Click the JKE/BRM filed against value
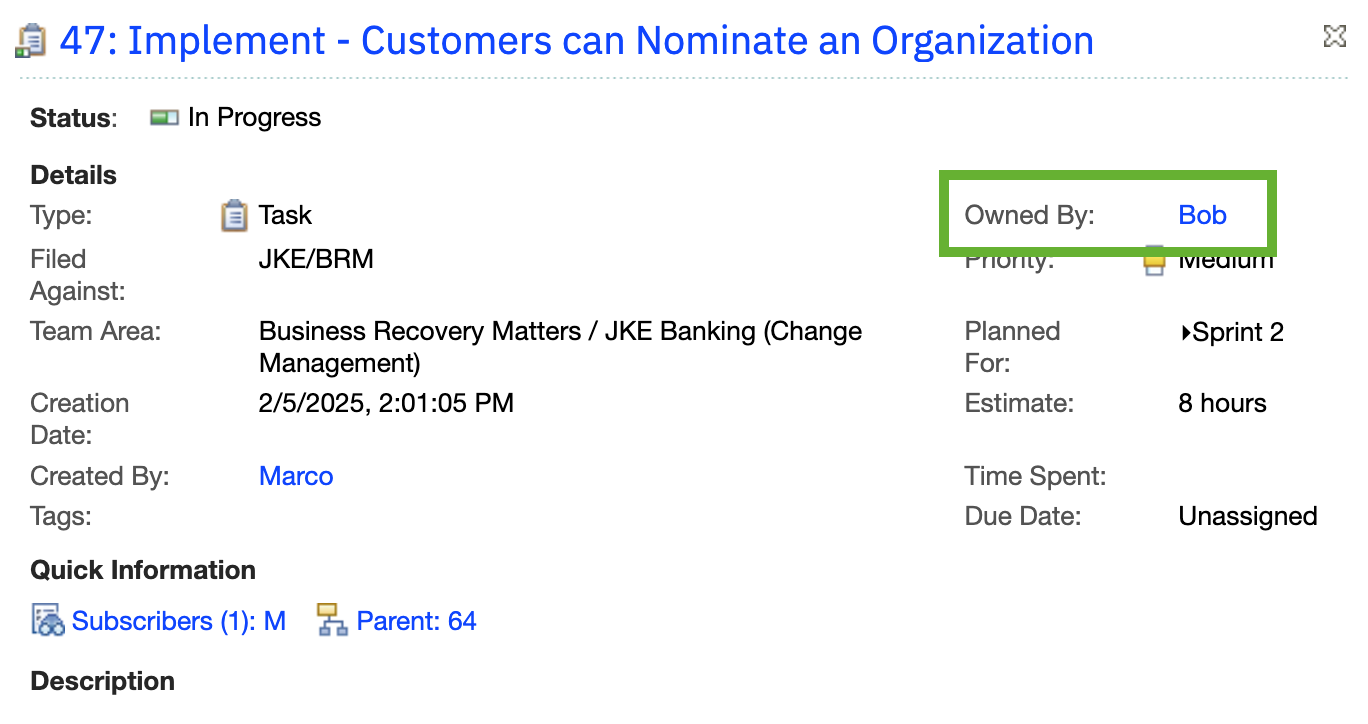This screenshot has width=1368, height=724. click(x=316, y=260)
